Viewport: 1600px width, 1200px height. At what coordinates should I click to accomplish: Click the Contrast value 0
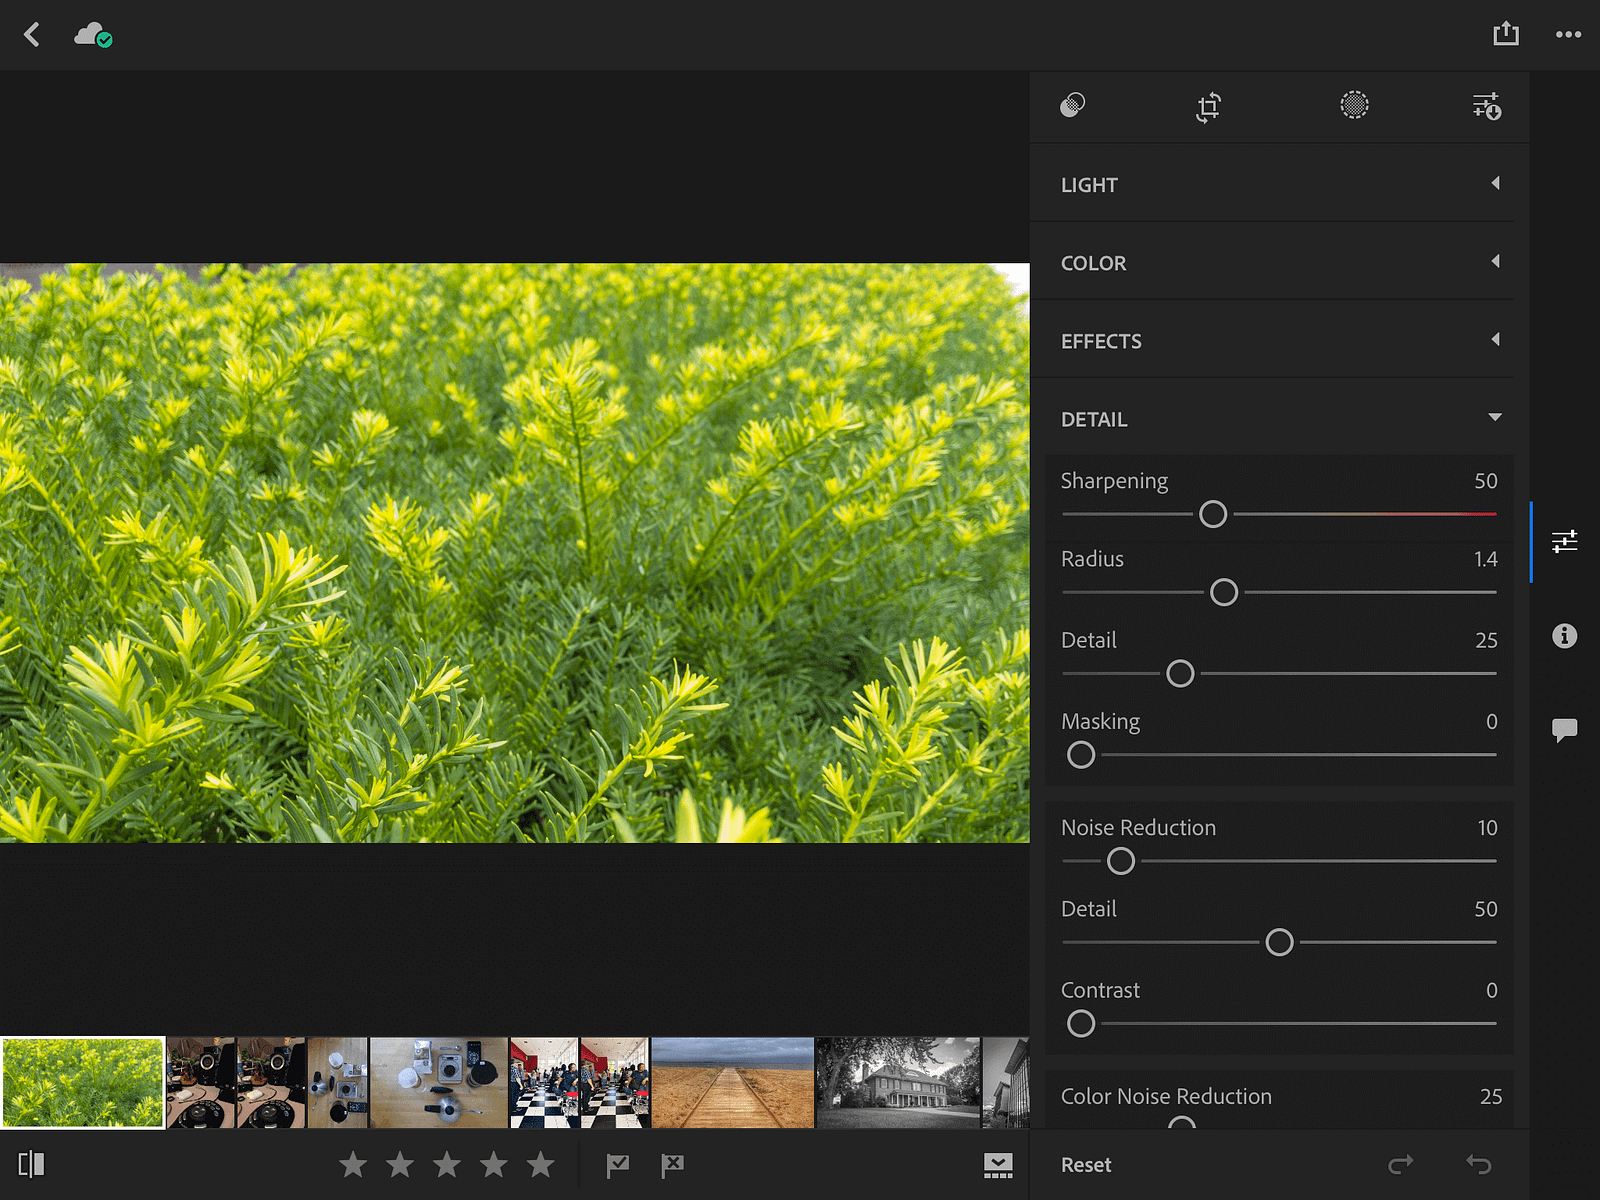click(x=1492, y=990)
